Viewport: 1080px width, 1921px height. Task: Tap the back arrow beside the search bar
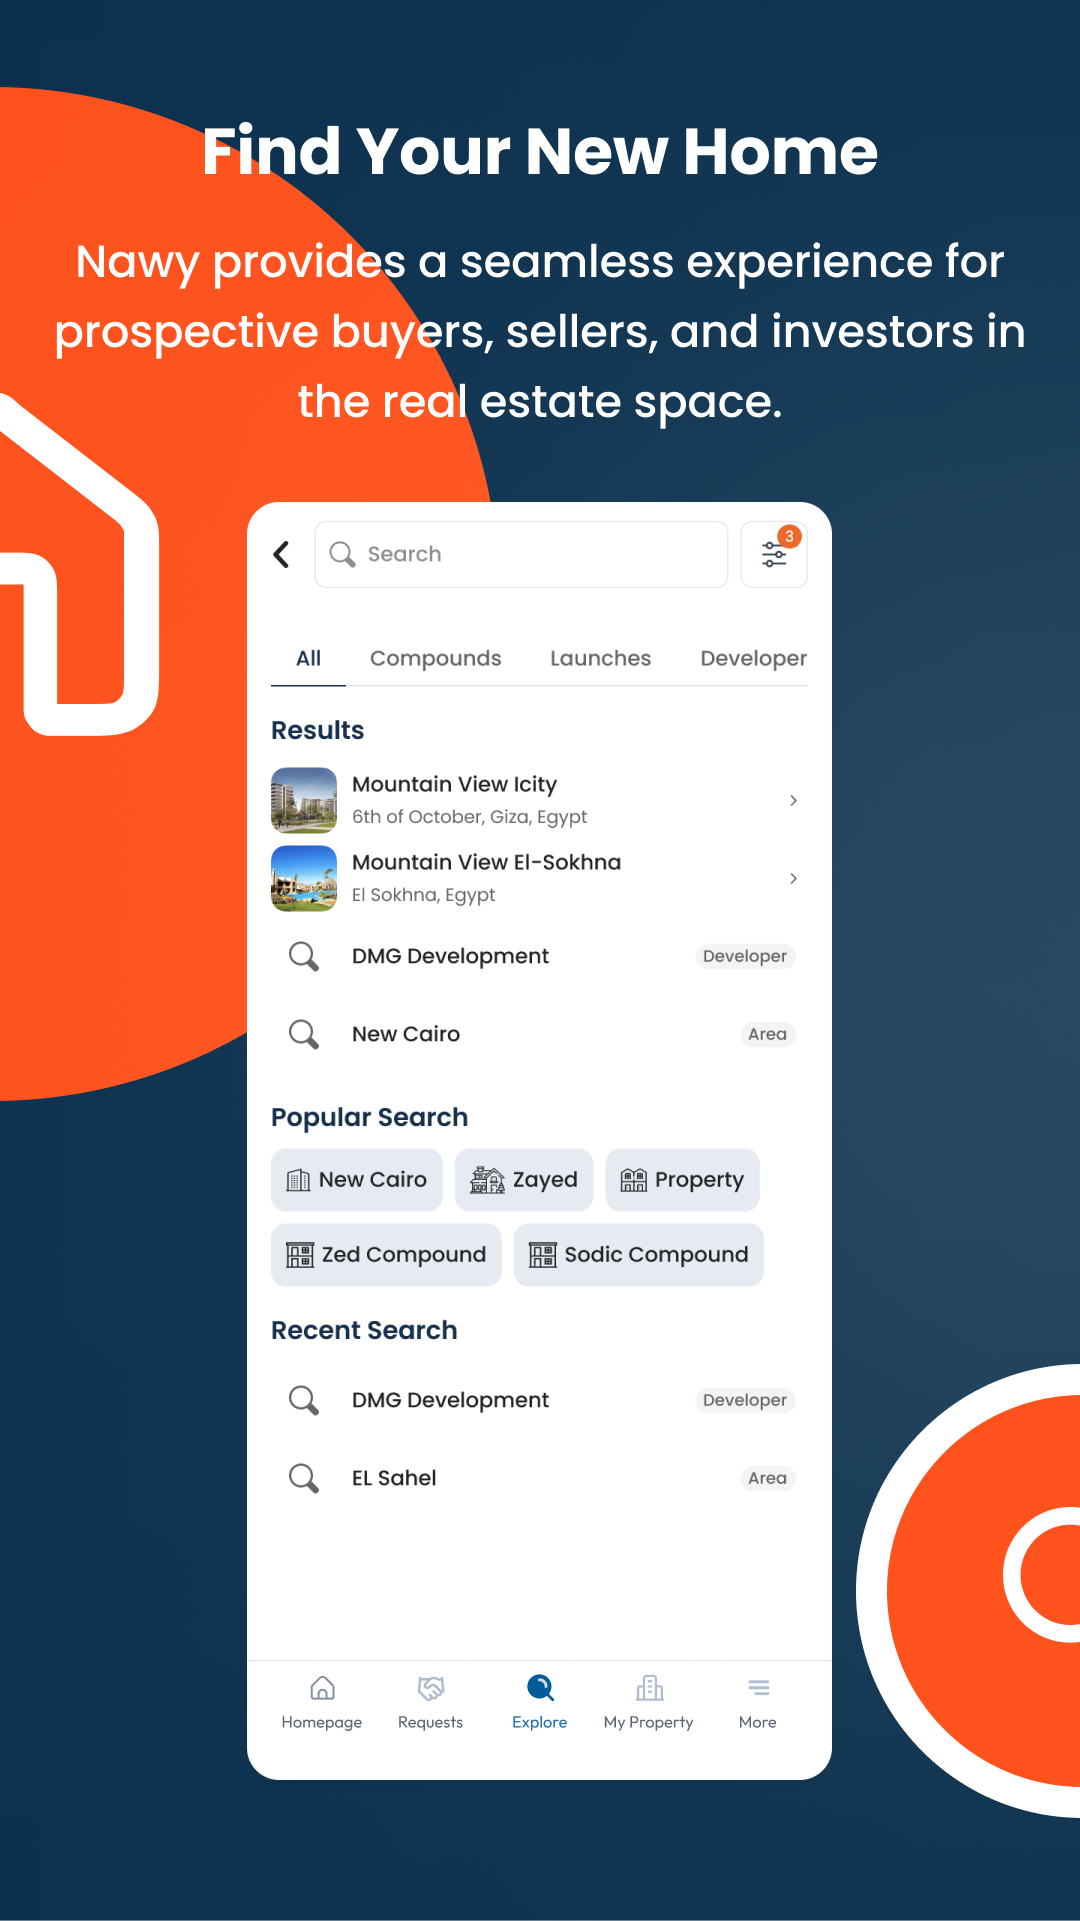click(x=282, y=554)
